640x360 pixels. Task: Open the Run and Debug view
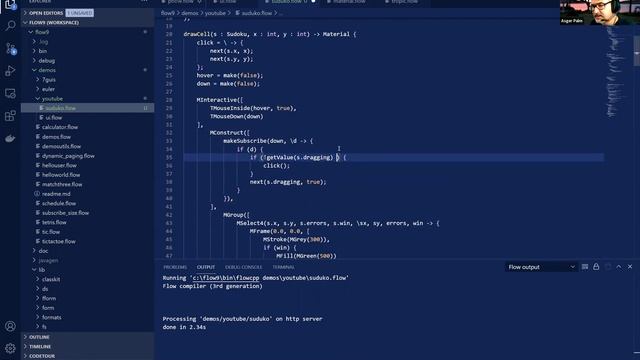(x=10, y=71)
